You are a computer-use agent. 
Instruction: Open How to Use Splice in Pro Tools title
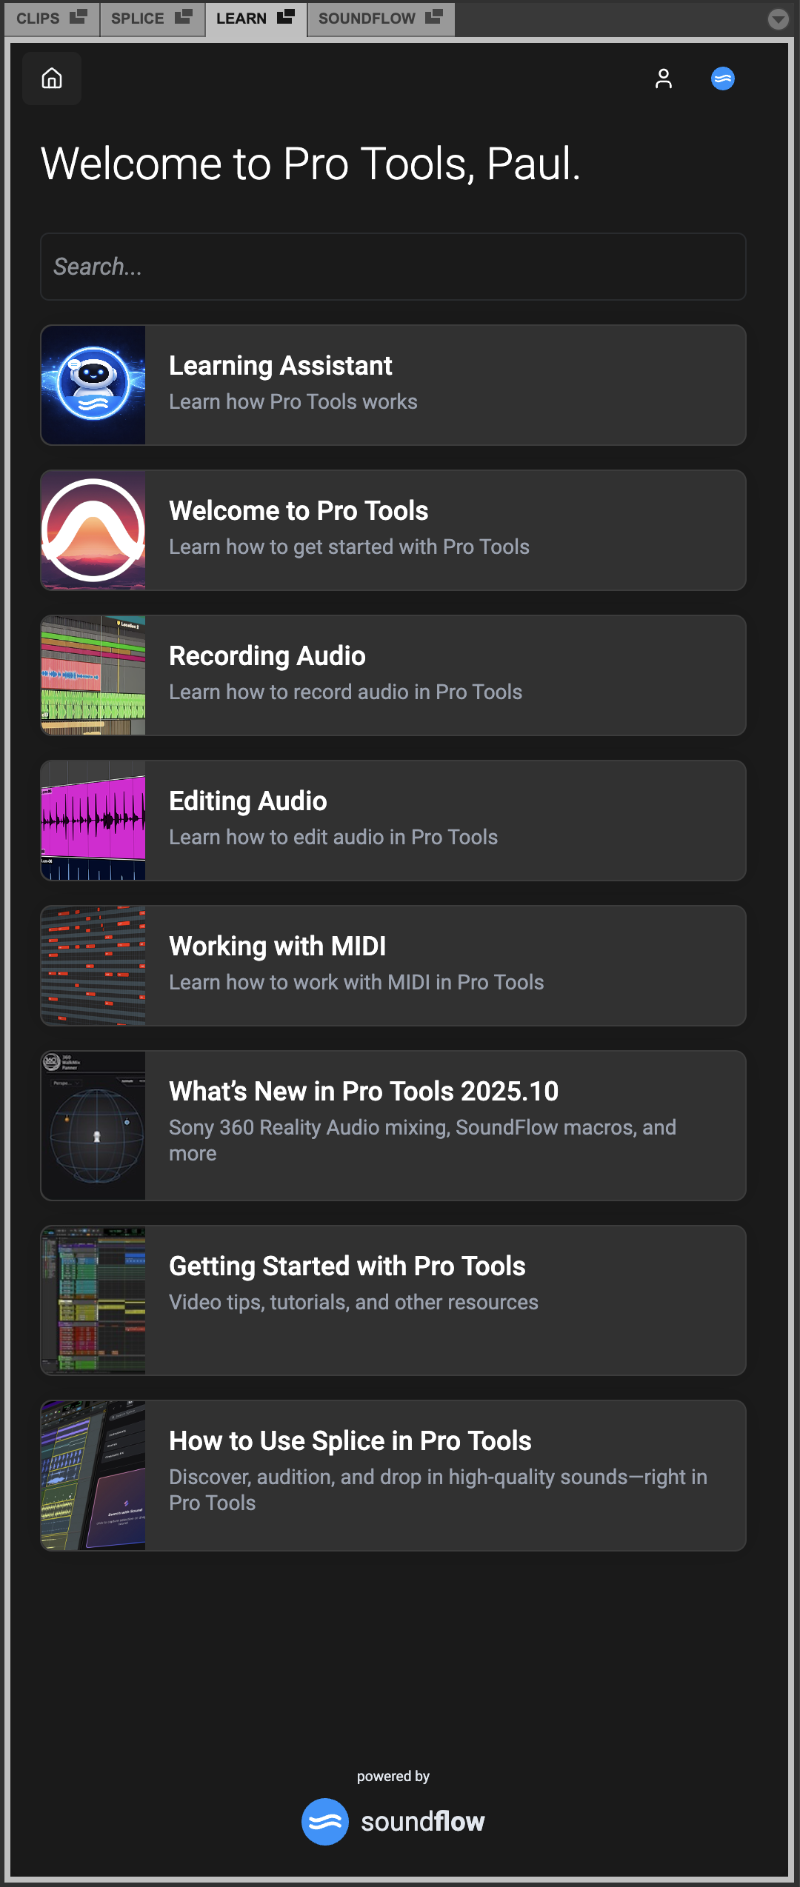[350, 1441]
